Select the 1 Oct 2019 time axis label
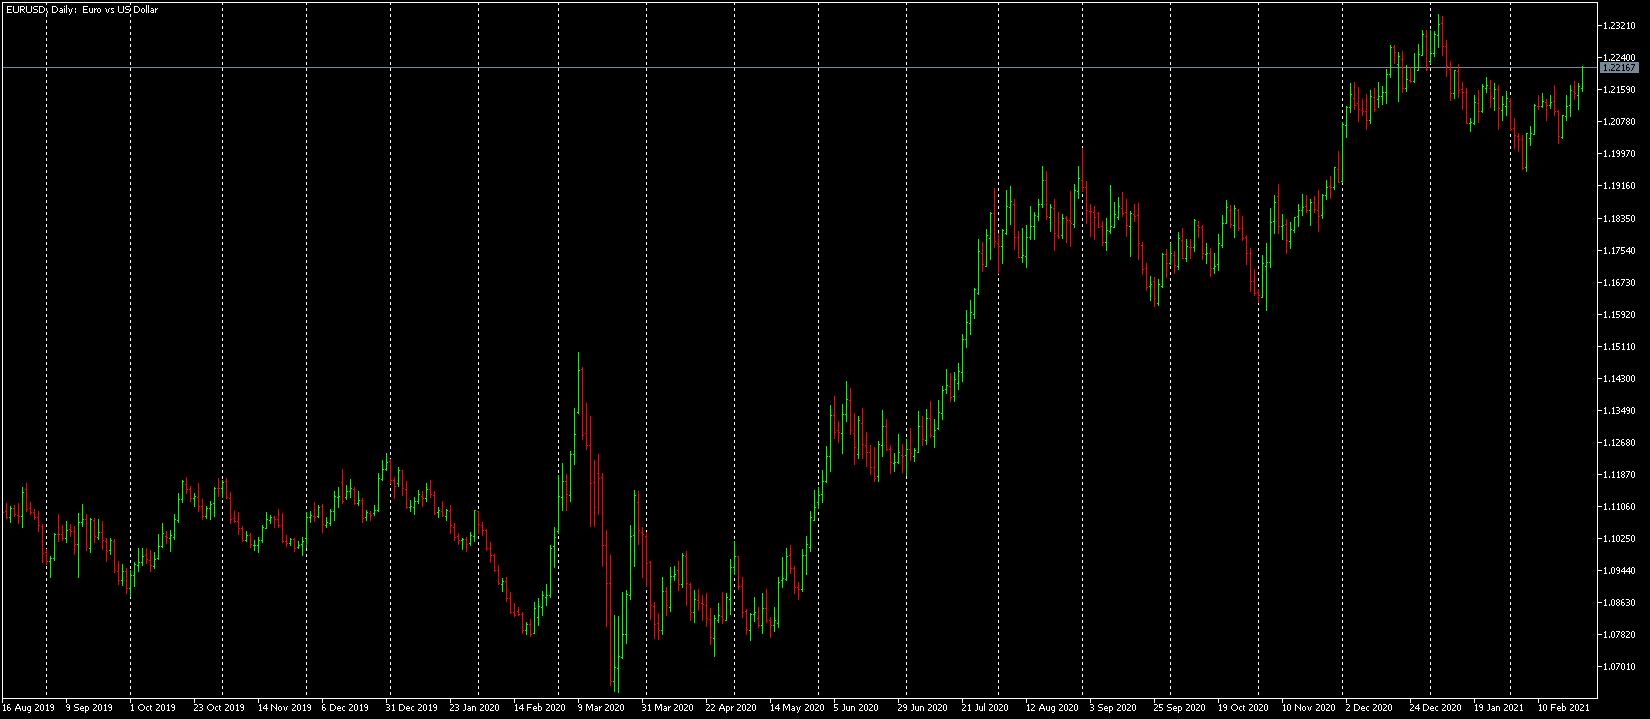1650x719 pixels. click(153, 708)
